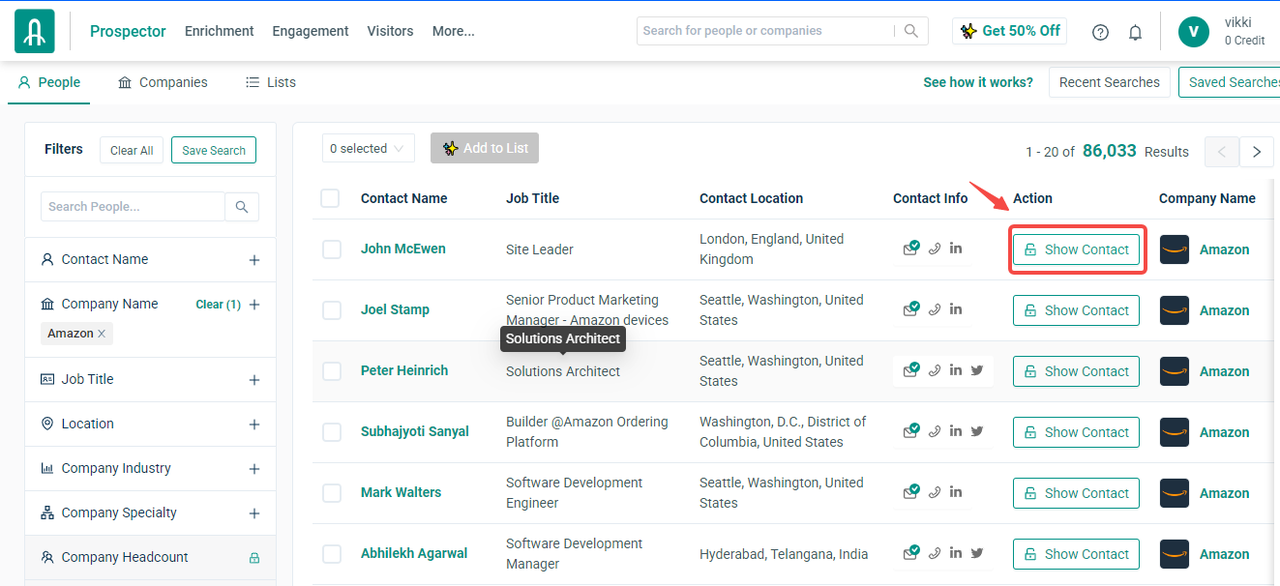Screen dimensions: 1280x586
Task: Switch to the Companies tab
Action: tap(162, 82)
